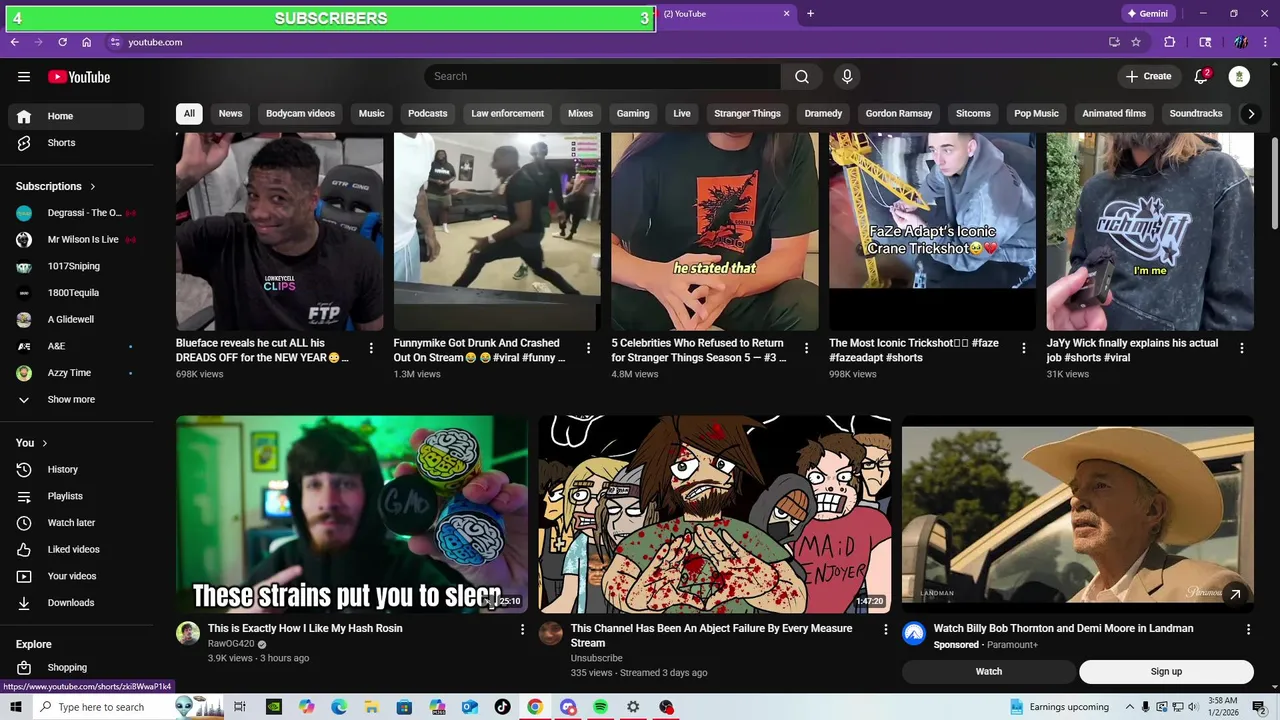Open a new browser tab
Screen dimensions: 1280x720
(x=810, y=14)
